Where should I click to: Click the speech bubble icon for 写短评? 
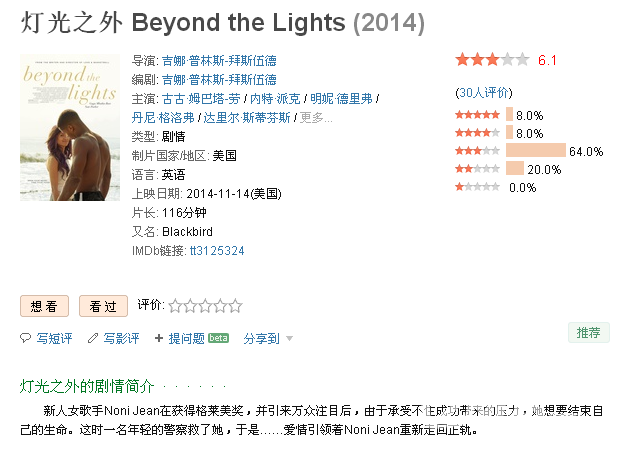tap(25, 338)
